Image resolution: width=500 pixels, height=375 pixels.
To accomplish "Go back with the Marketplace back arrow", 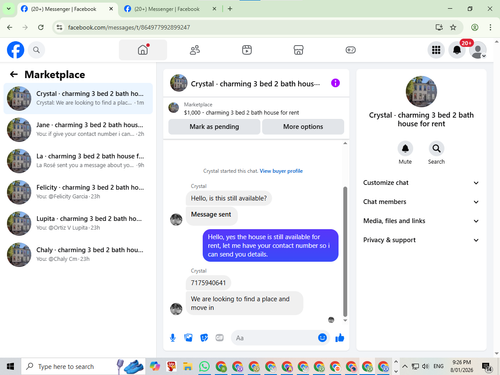I will click(14, 74).
